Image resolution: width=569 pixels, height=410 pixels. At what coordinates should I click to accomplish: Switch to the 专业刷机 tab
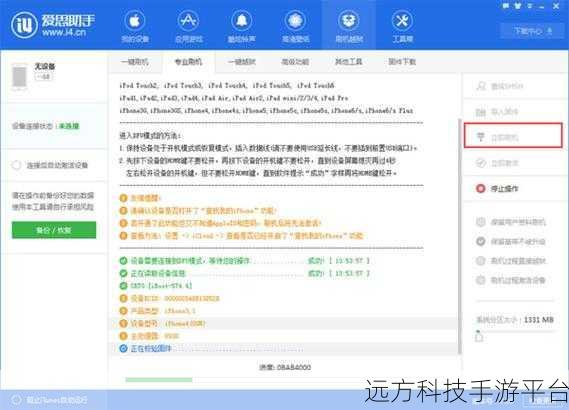click(x=188, y=62)
